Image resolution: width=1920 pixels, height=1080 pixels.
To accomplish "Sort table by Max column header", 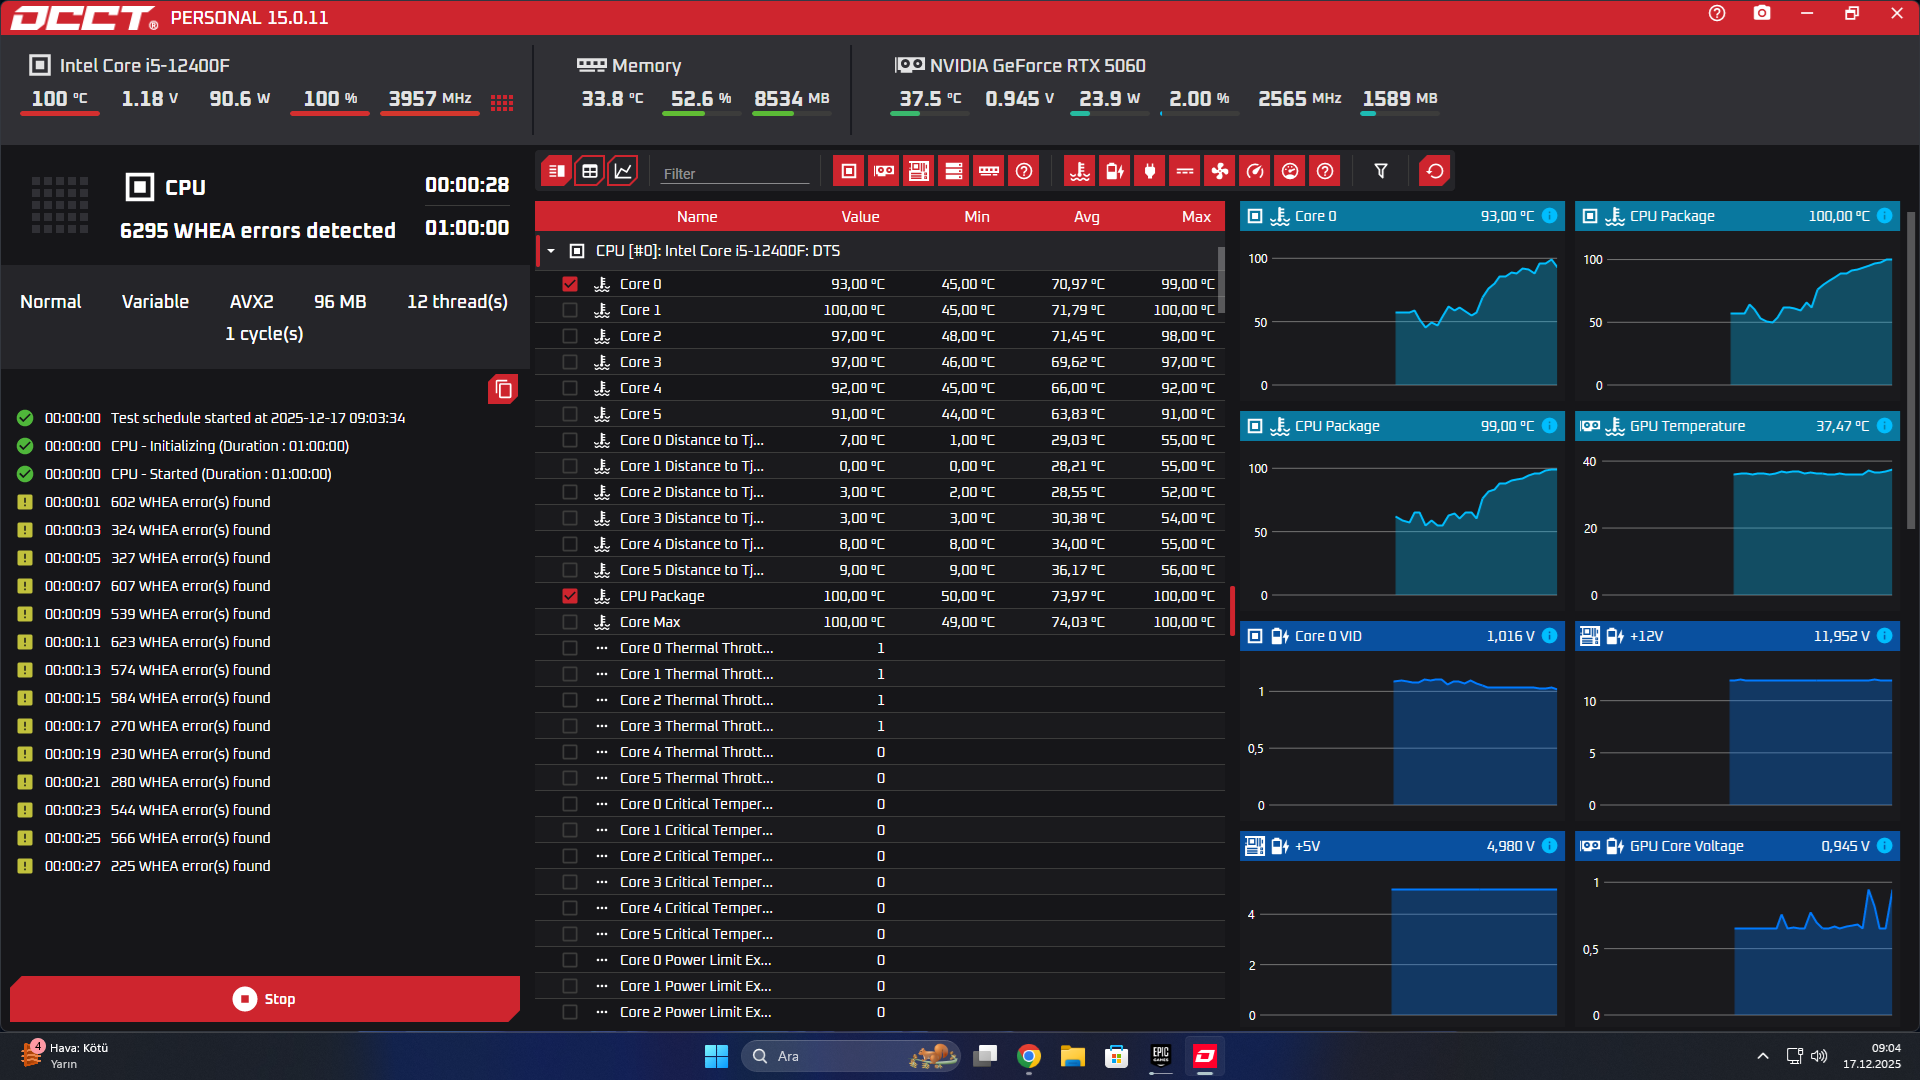I will (x=1195, y=217).
